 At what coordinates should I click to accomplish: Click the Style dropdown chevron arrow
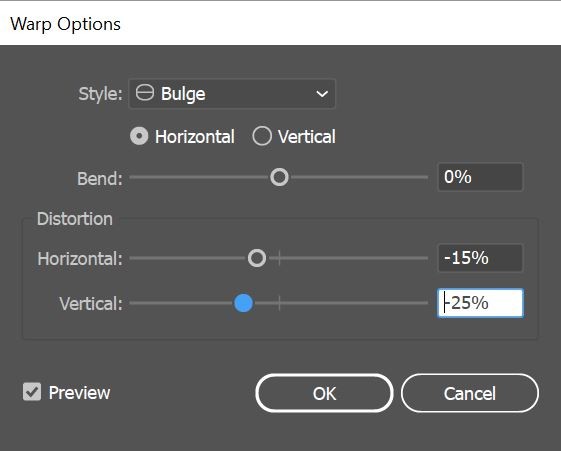coord(322,94)
